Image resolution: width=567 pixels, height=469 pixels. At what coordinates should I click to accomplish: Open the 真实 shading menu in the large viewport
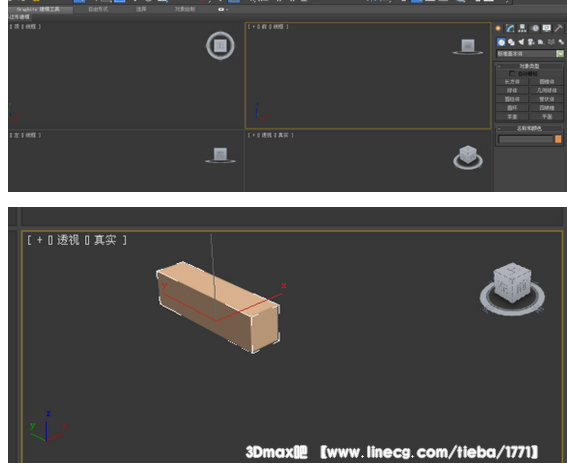[105, 240]
